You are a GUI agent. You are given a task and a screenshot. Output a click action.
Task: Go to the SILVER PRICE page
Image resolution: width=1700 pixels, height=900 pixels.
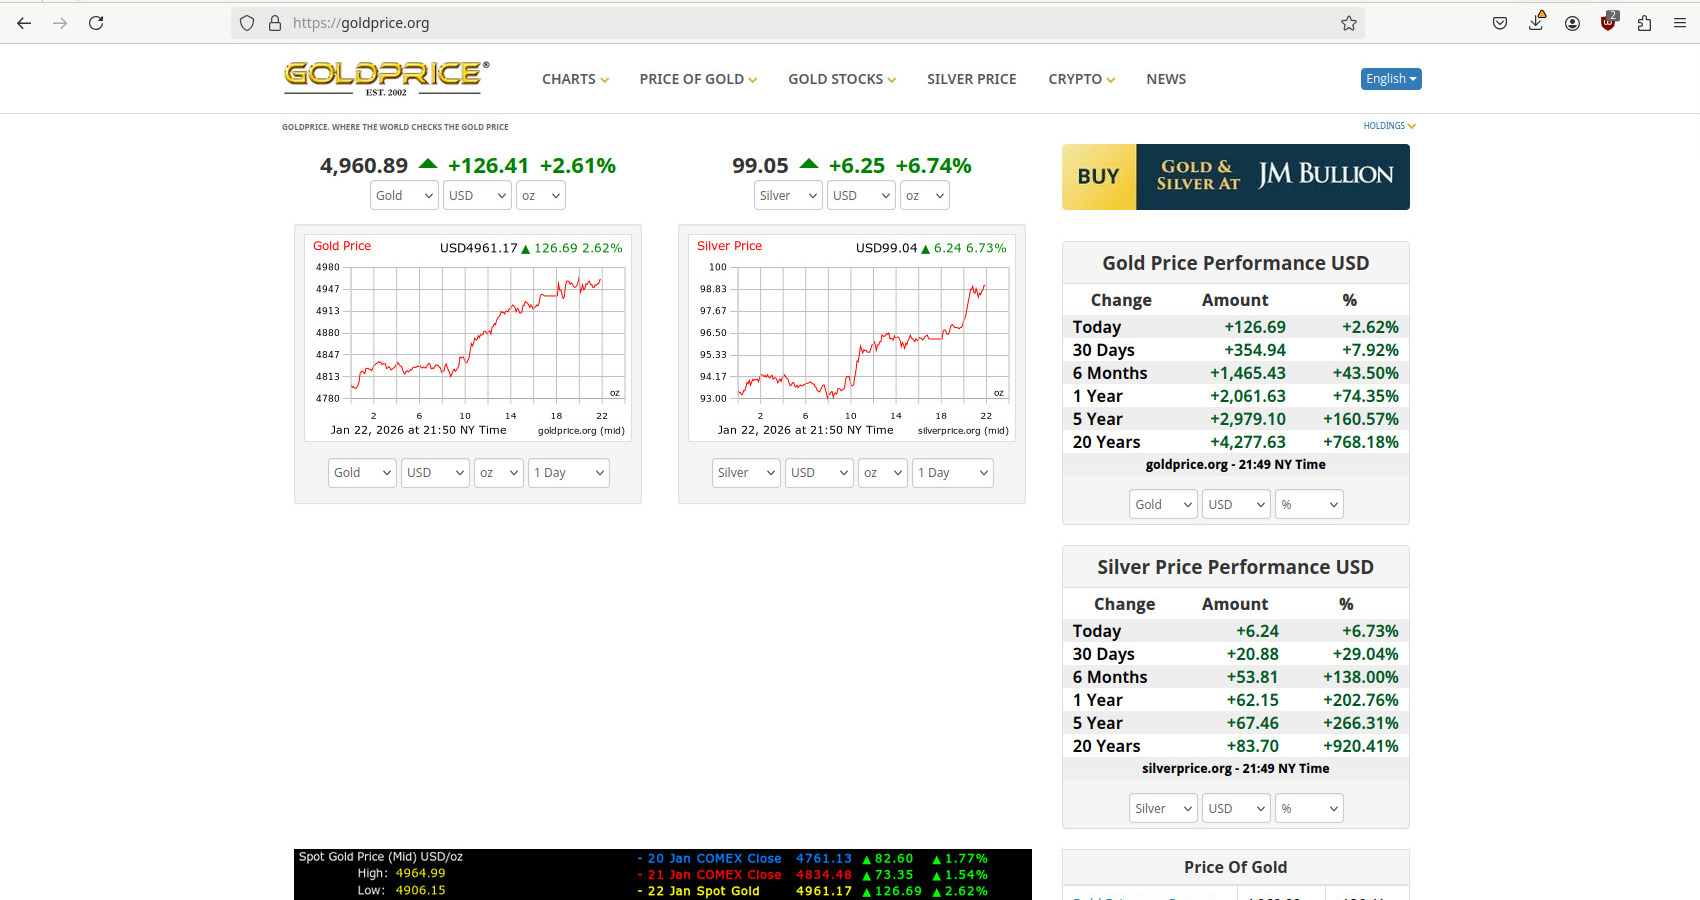click(x=971, y=79)
